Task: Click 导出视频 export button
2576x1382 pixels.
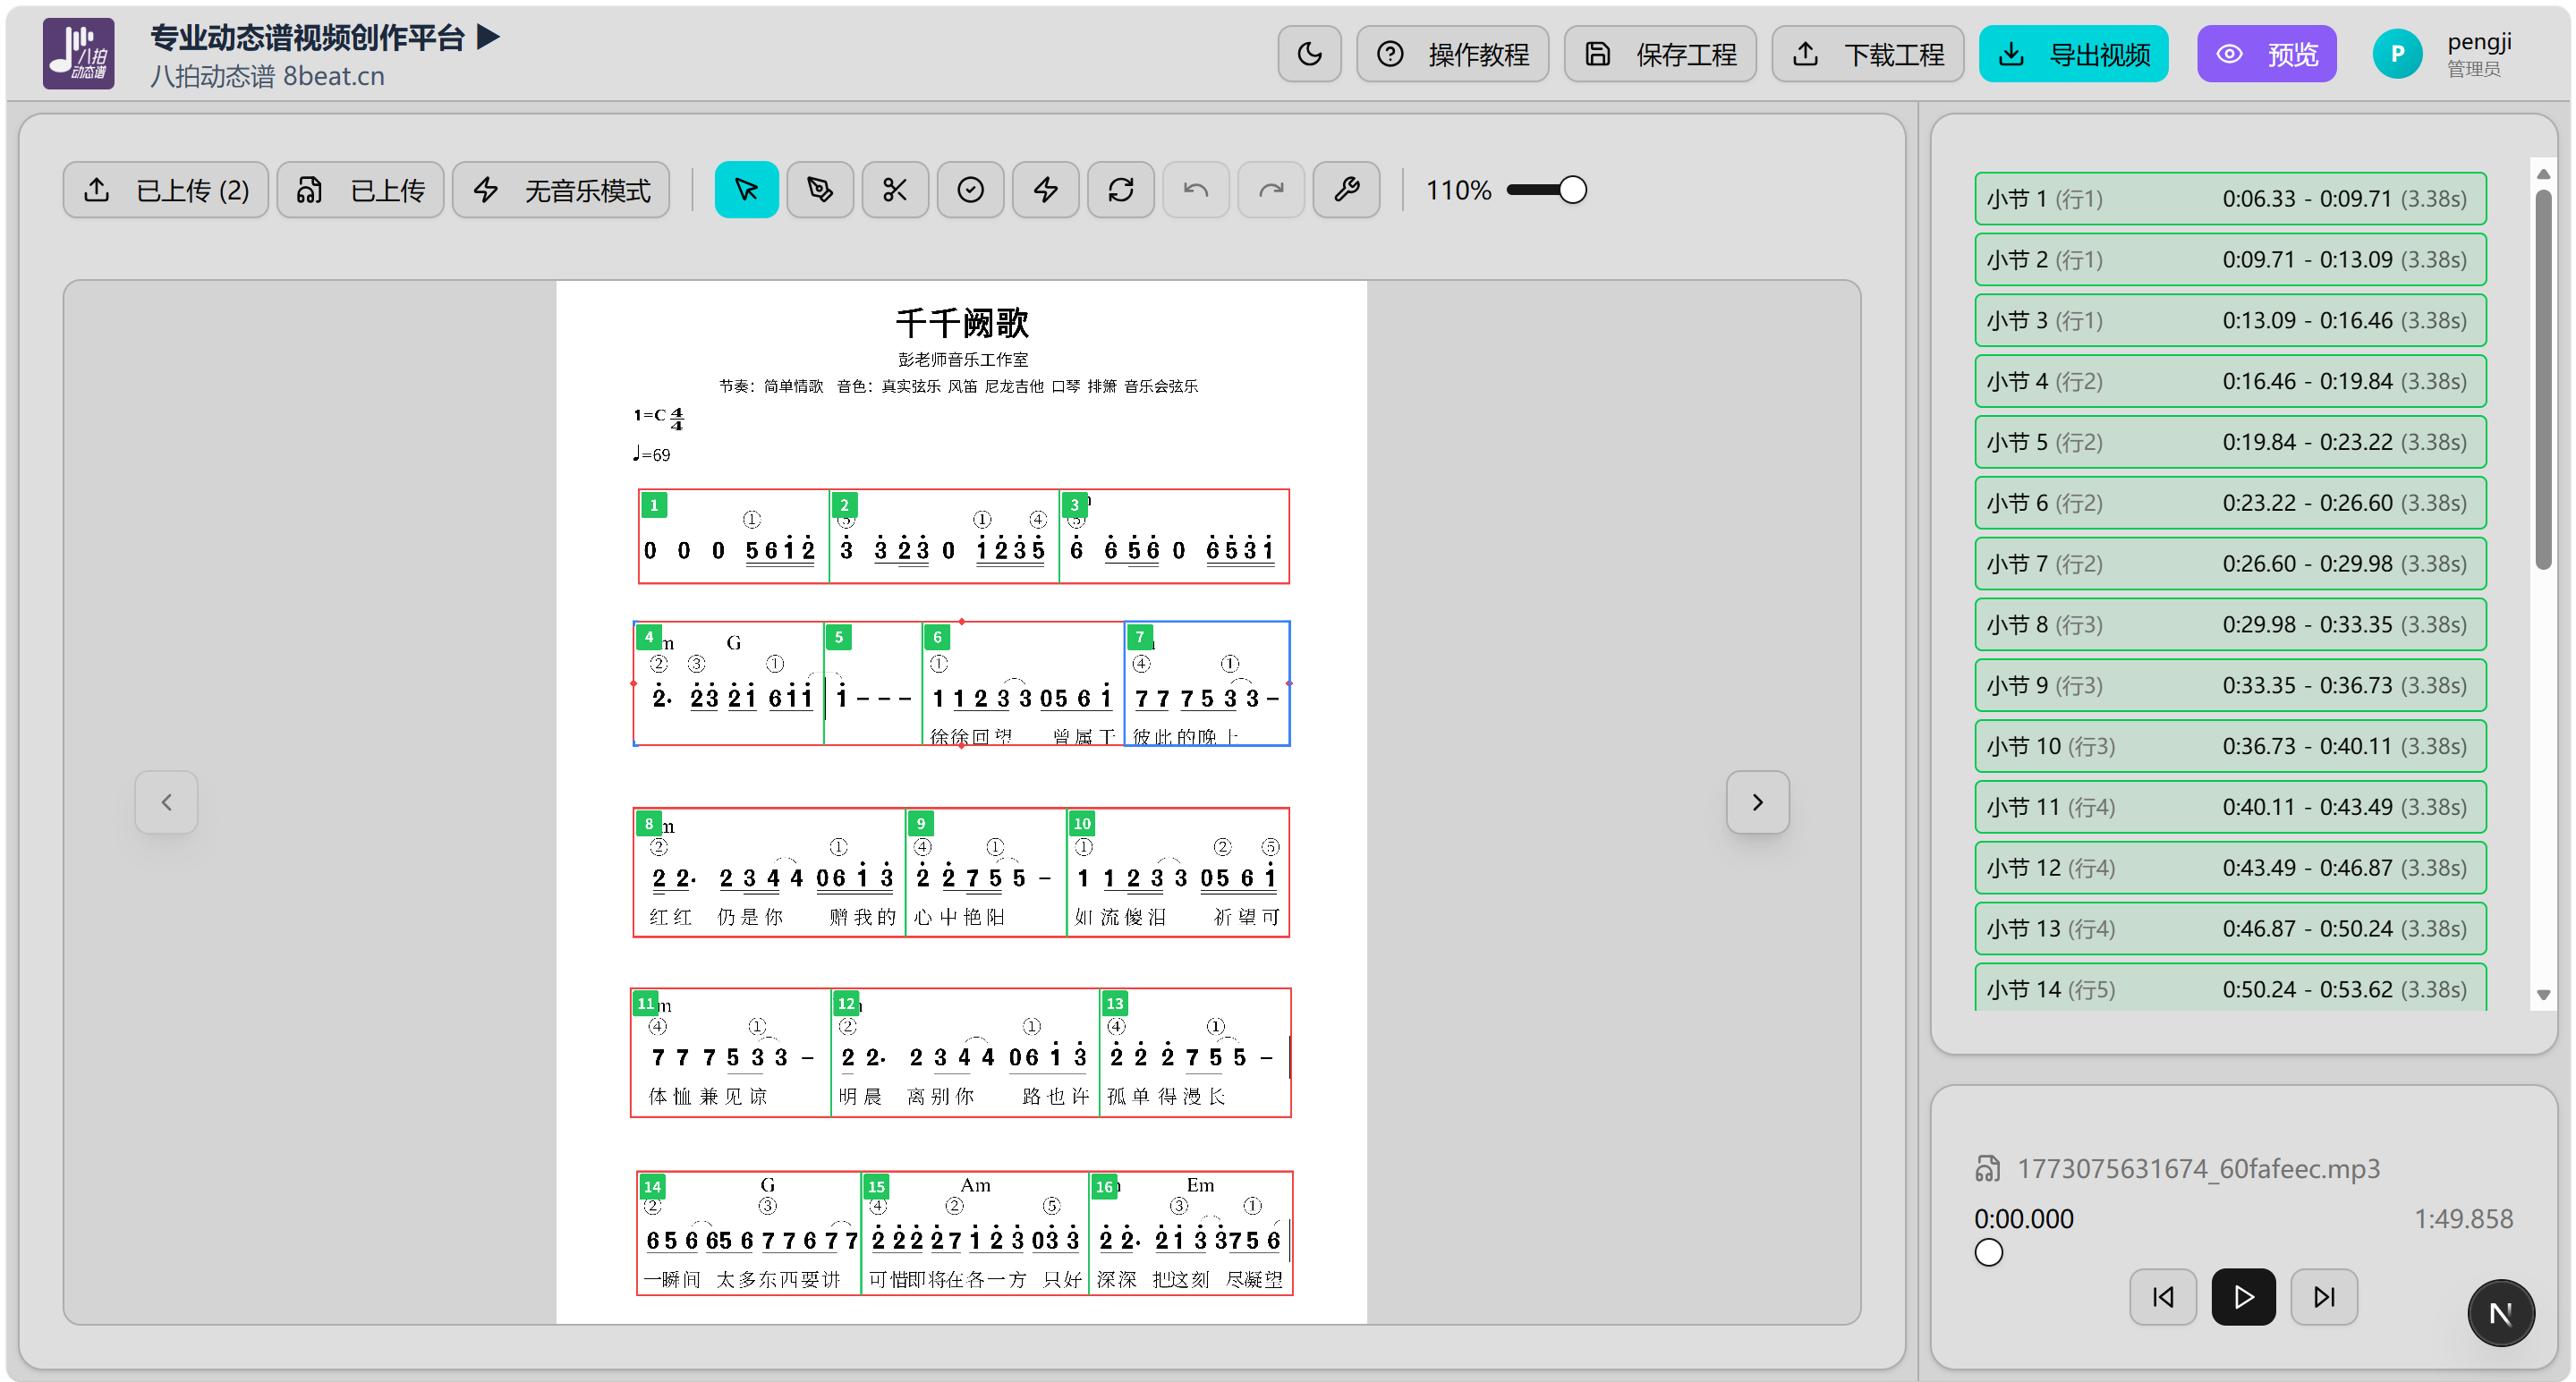Action: [x=2073, y=54]
